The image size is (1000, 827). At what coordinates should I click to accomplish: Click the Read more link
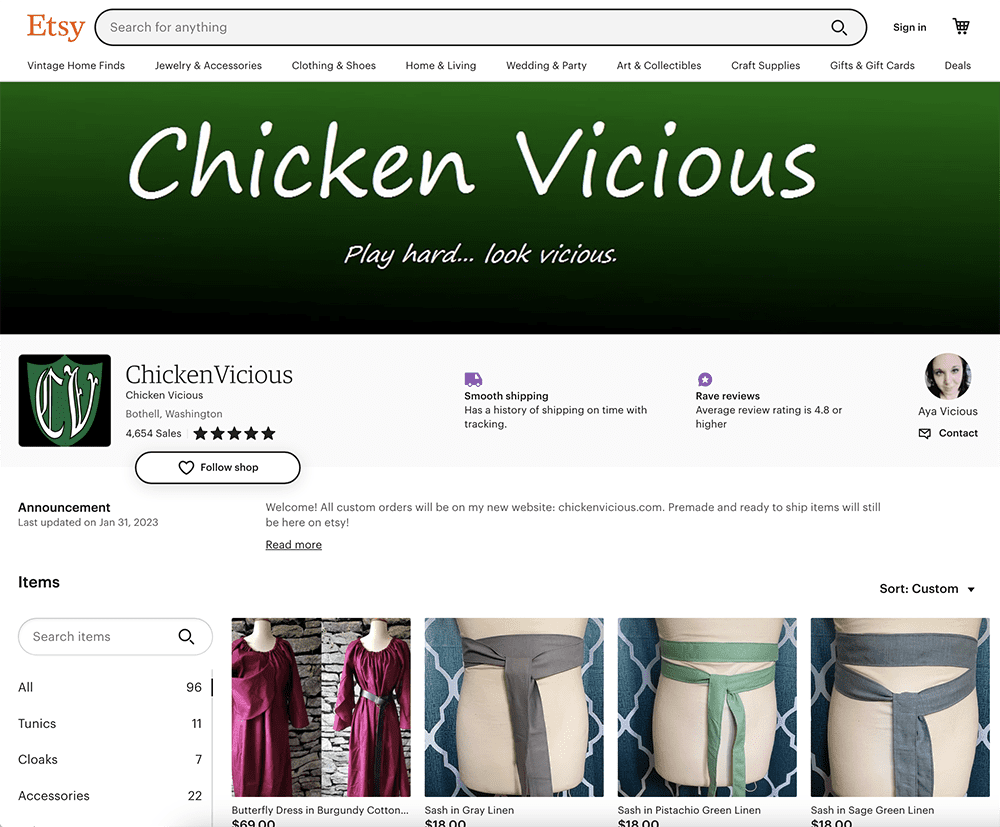(x=293, y=545)
